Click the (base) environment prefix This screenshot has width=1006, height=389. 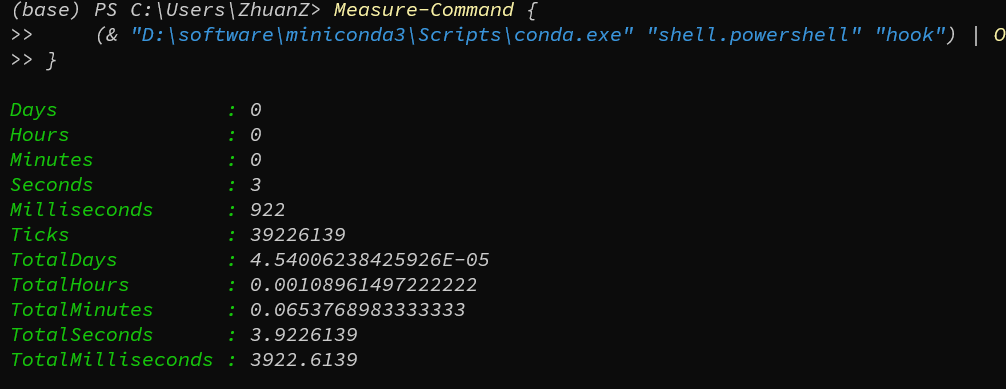click(46, 10)
